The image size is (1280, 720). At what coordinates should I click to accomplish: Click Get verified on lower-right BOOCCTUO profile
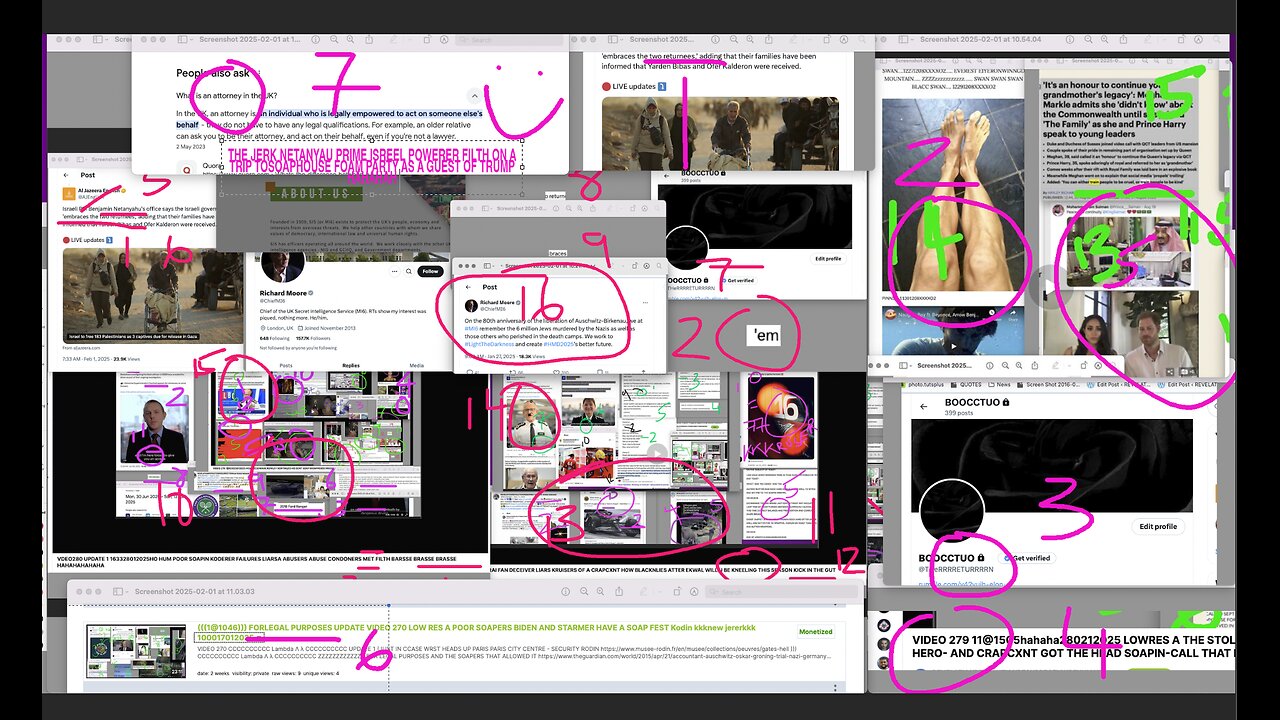coord(1026,557)
